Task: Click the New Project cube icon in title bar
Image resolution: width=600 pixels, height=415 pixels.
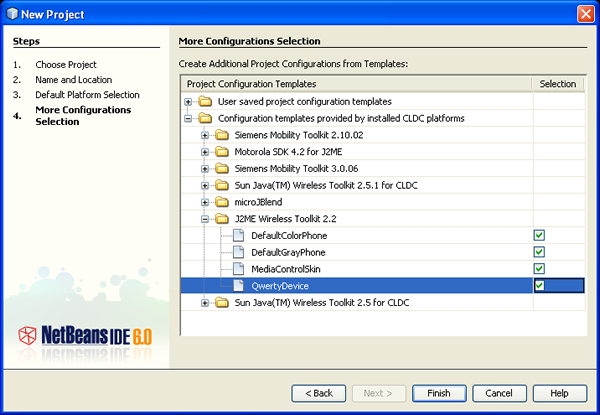Action: (x=12, y=14)
